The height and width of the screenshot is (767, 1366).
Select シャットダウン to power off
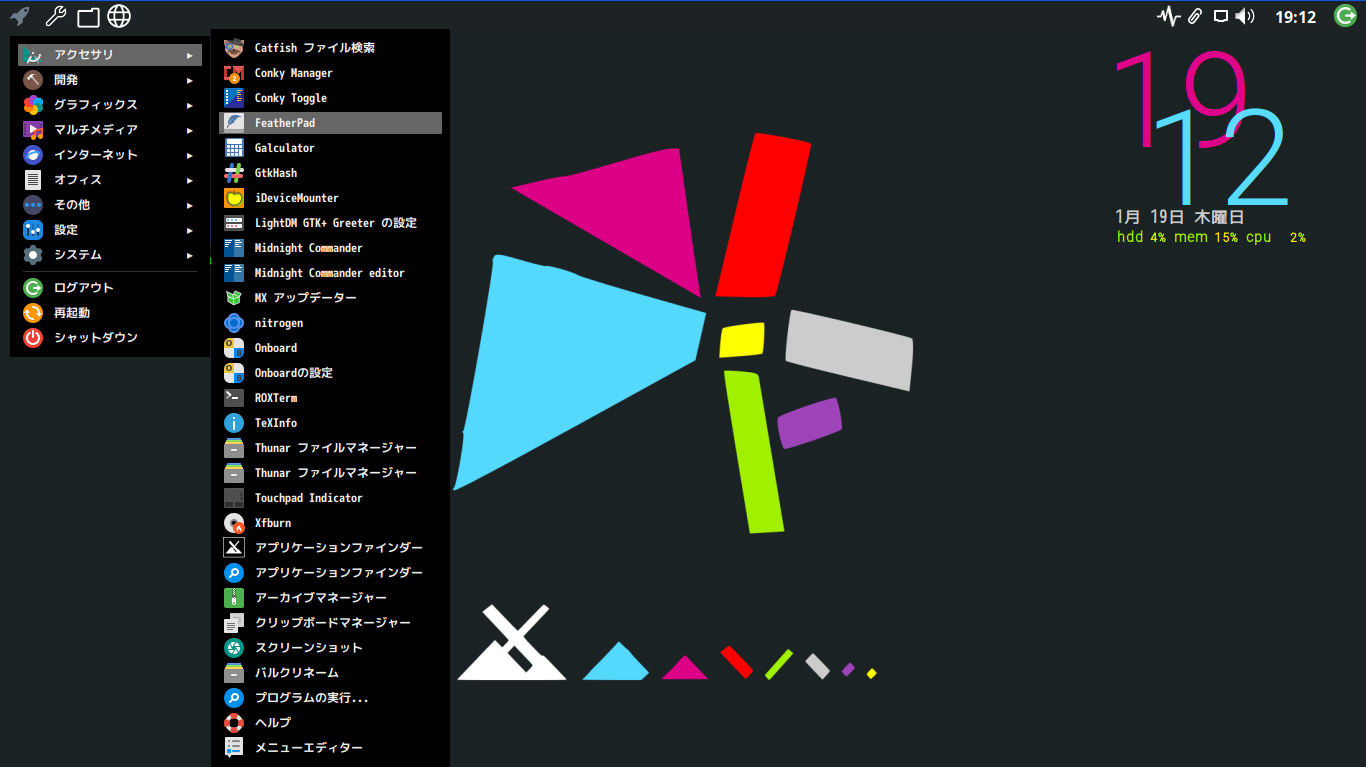click(110, 338)
